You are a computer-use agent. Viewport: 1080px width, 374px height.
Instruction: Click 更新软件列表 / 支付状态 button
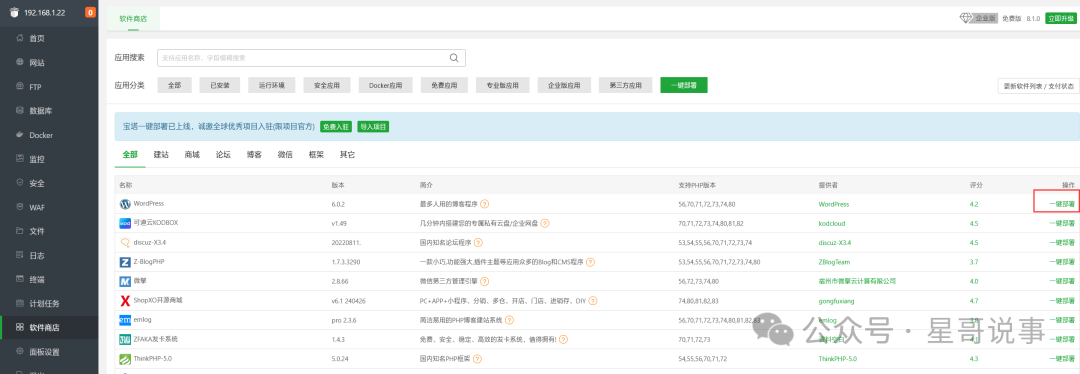coord(1039,86)
